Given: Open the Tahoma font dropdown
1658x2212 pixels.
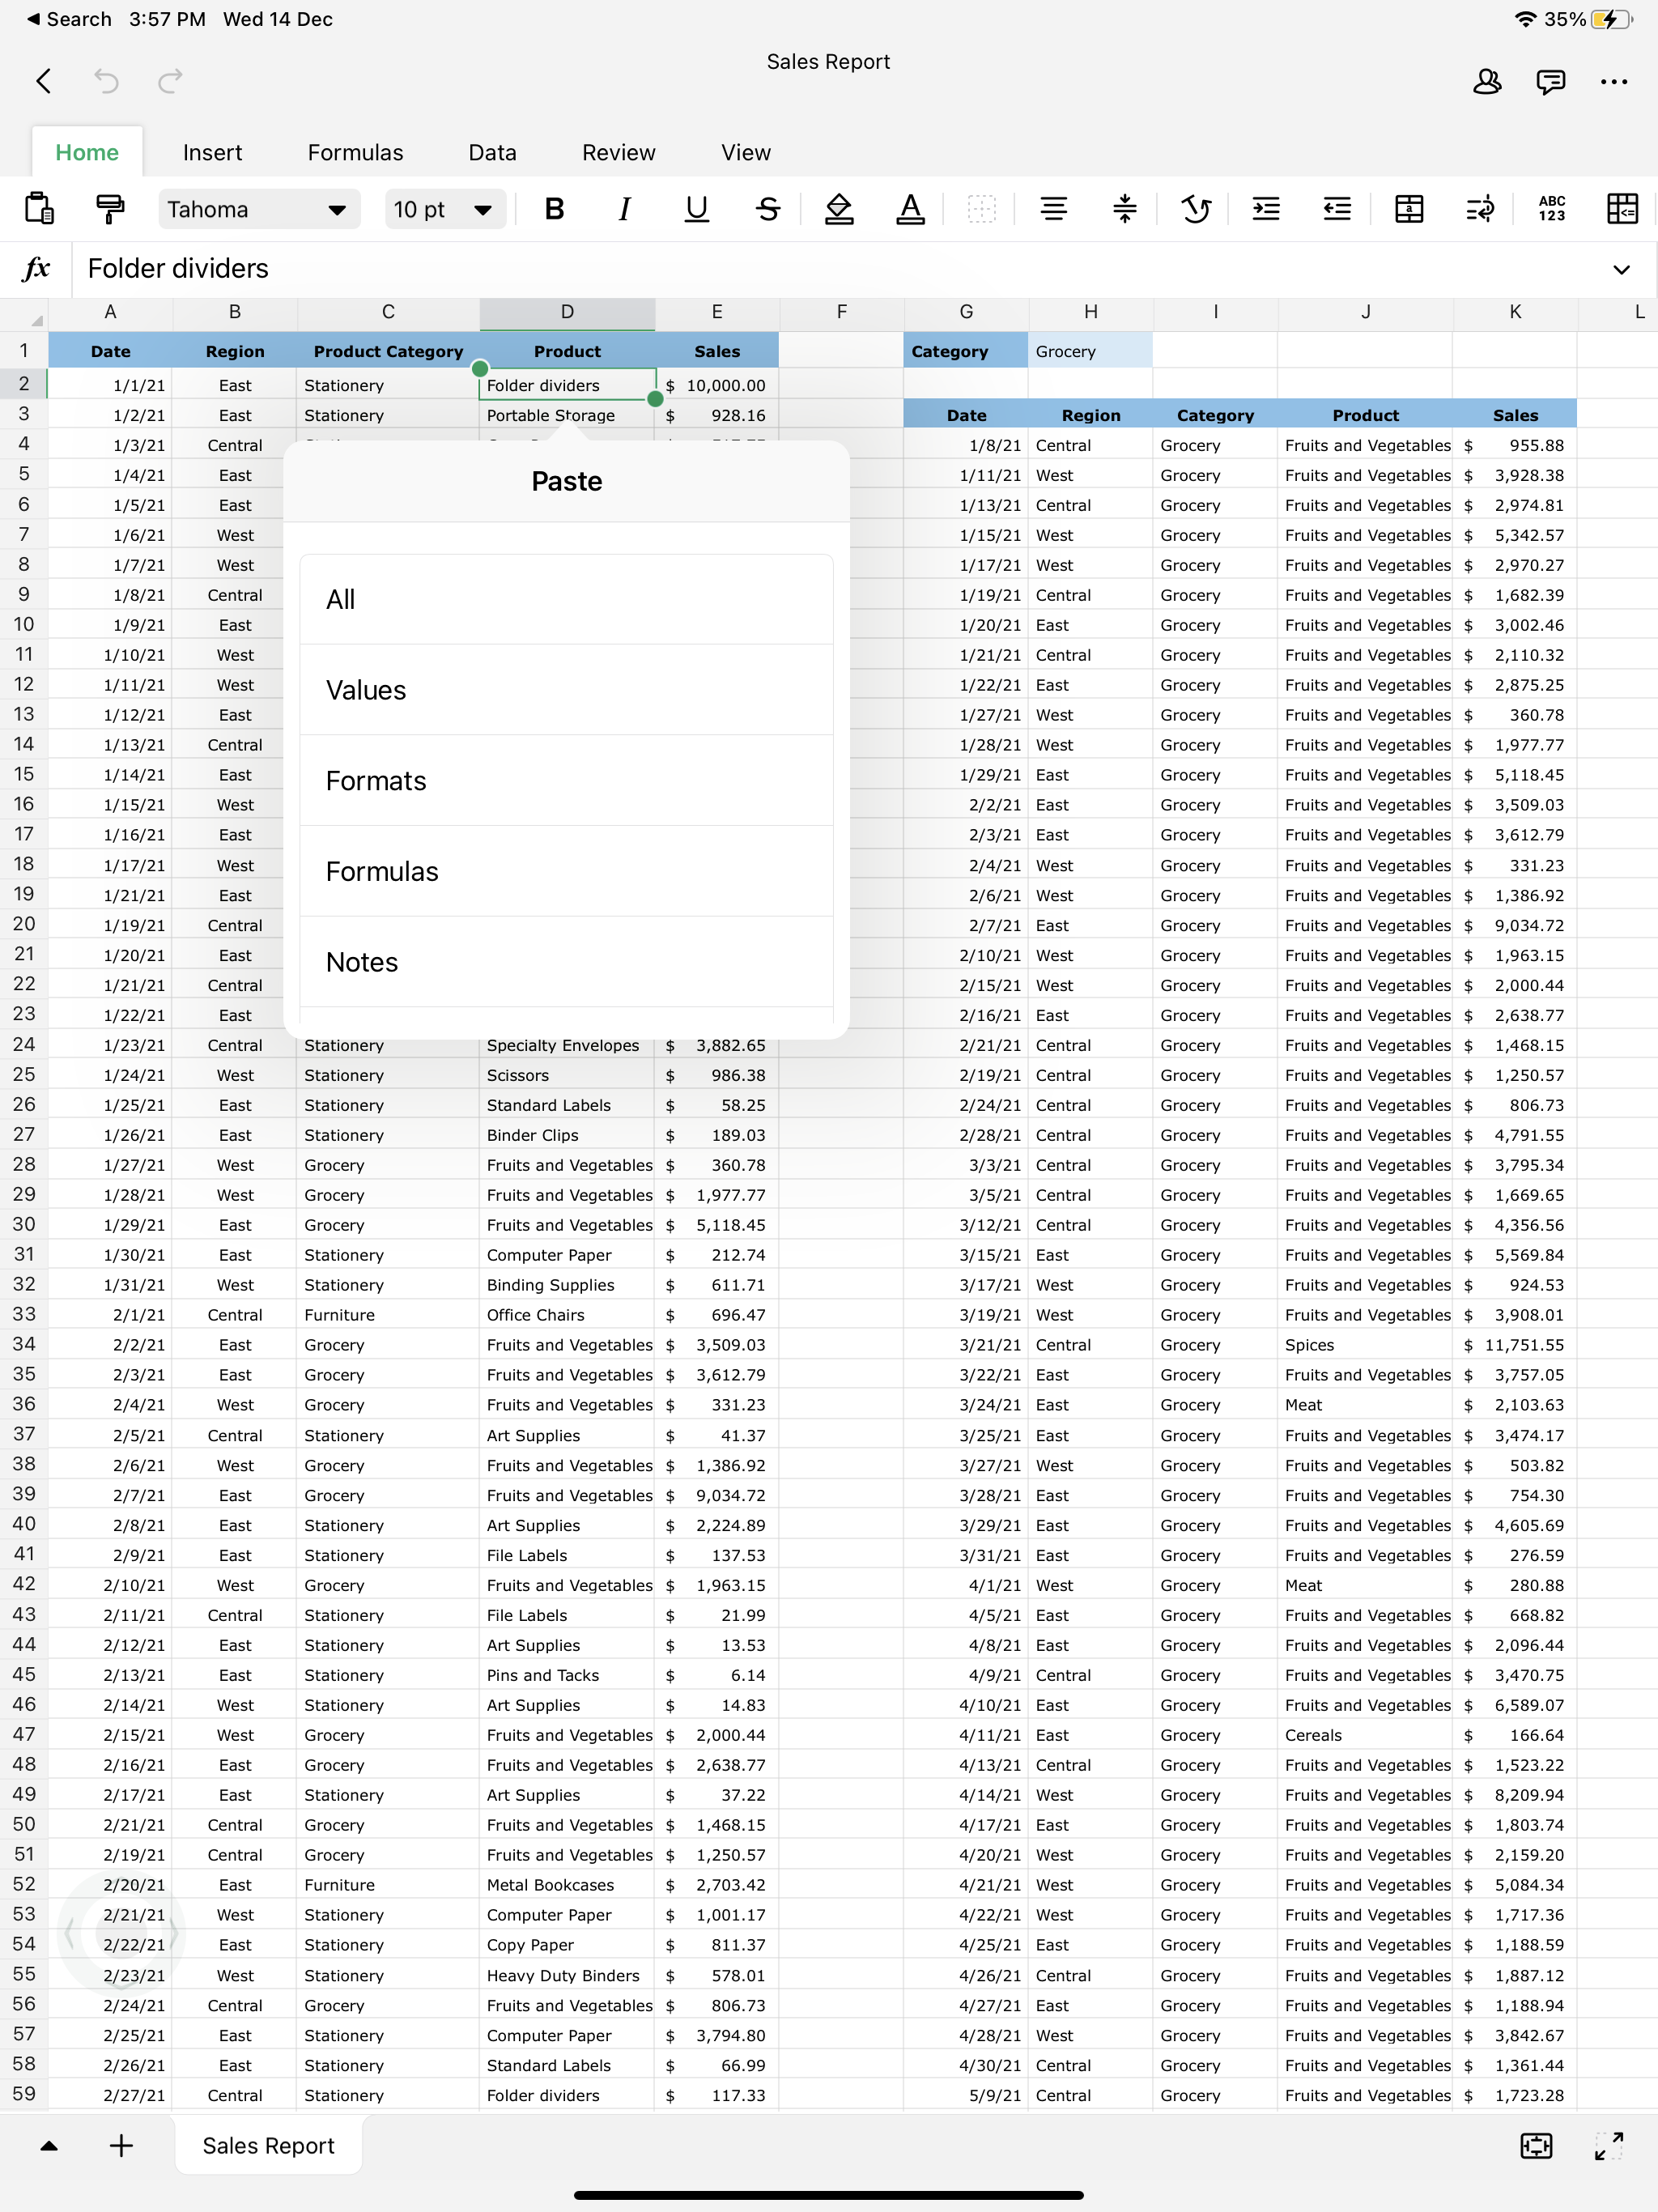Looking at the screenshot, I should point(259,209).
